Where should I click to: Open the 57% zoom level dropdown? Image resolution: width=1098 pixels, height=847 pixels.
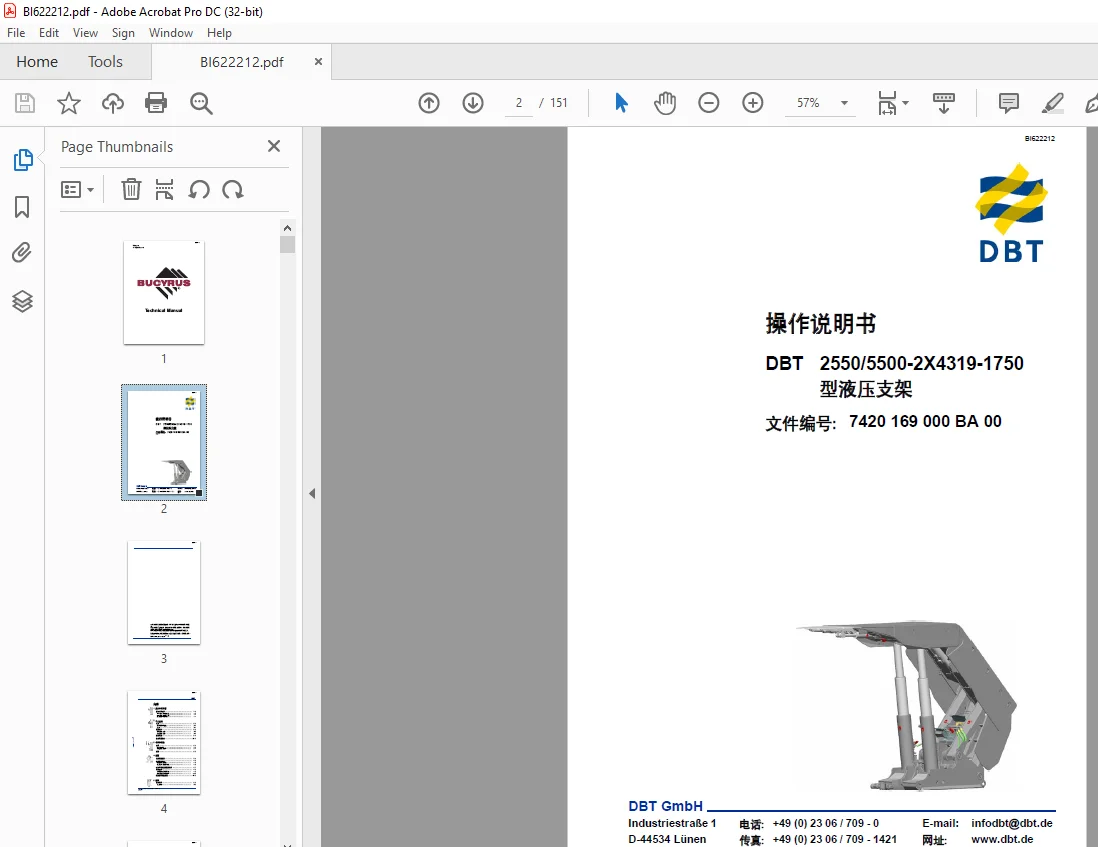(x=845, y=103)
